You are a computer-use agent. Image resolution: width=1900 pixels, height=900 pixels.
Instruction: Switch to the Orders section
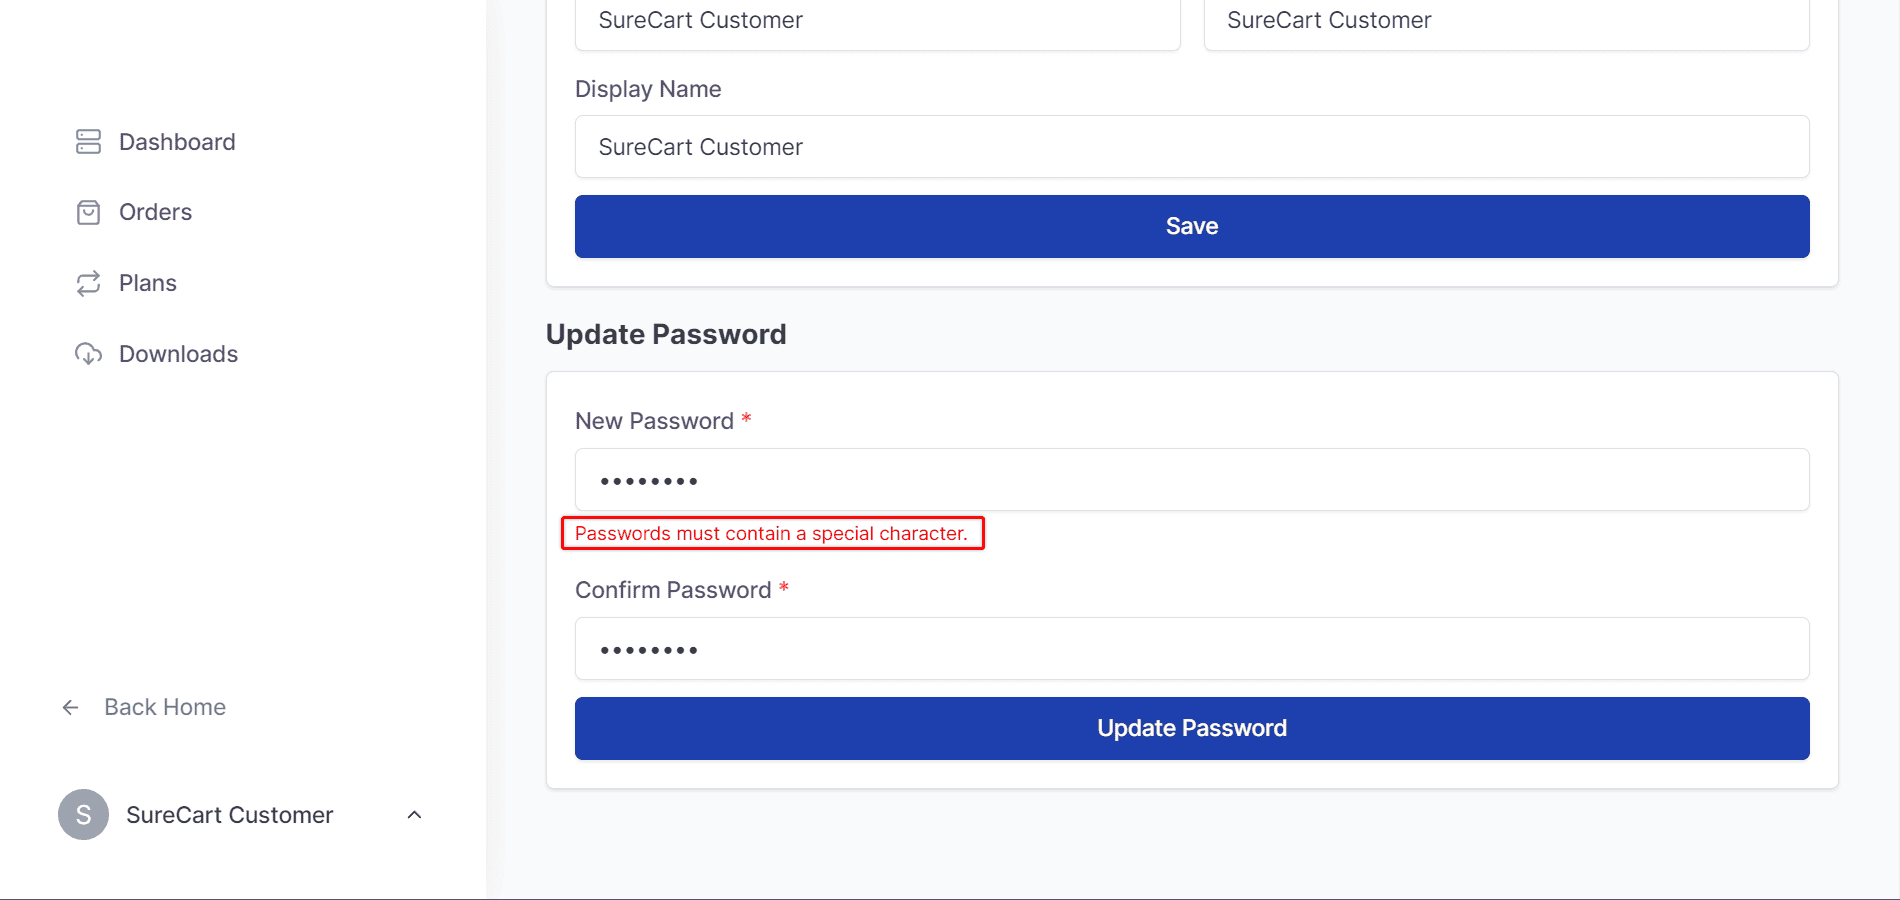(156, 212)
